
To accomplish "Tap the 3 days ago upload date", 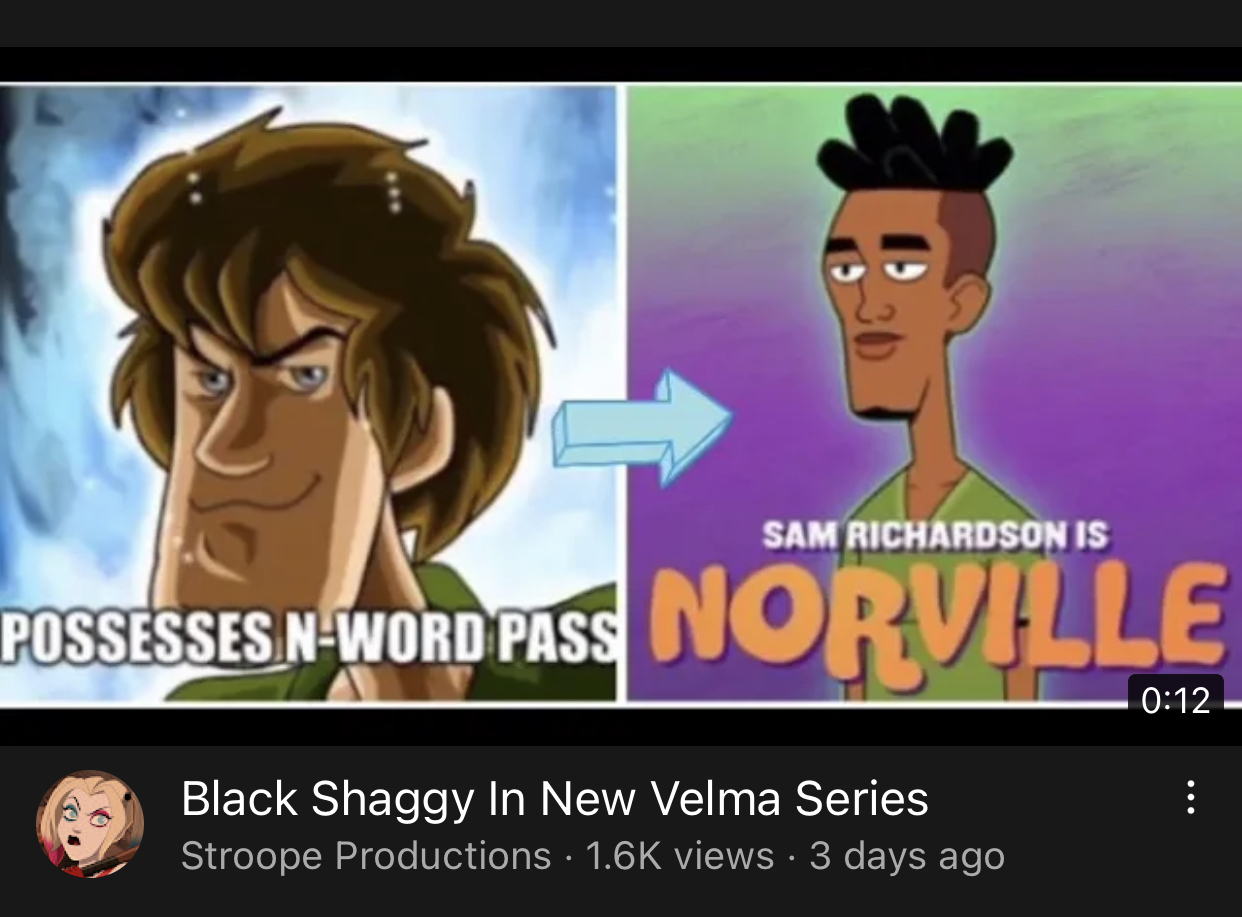I will [907, 856].
